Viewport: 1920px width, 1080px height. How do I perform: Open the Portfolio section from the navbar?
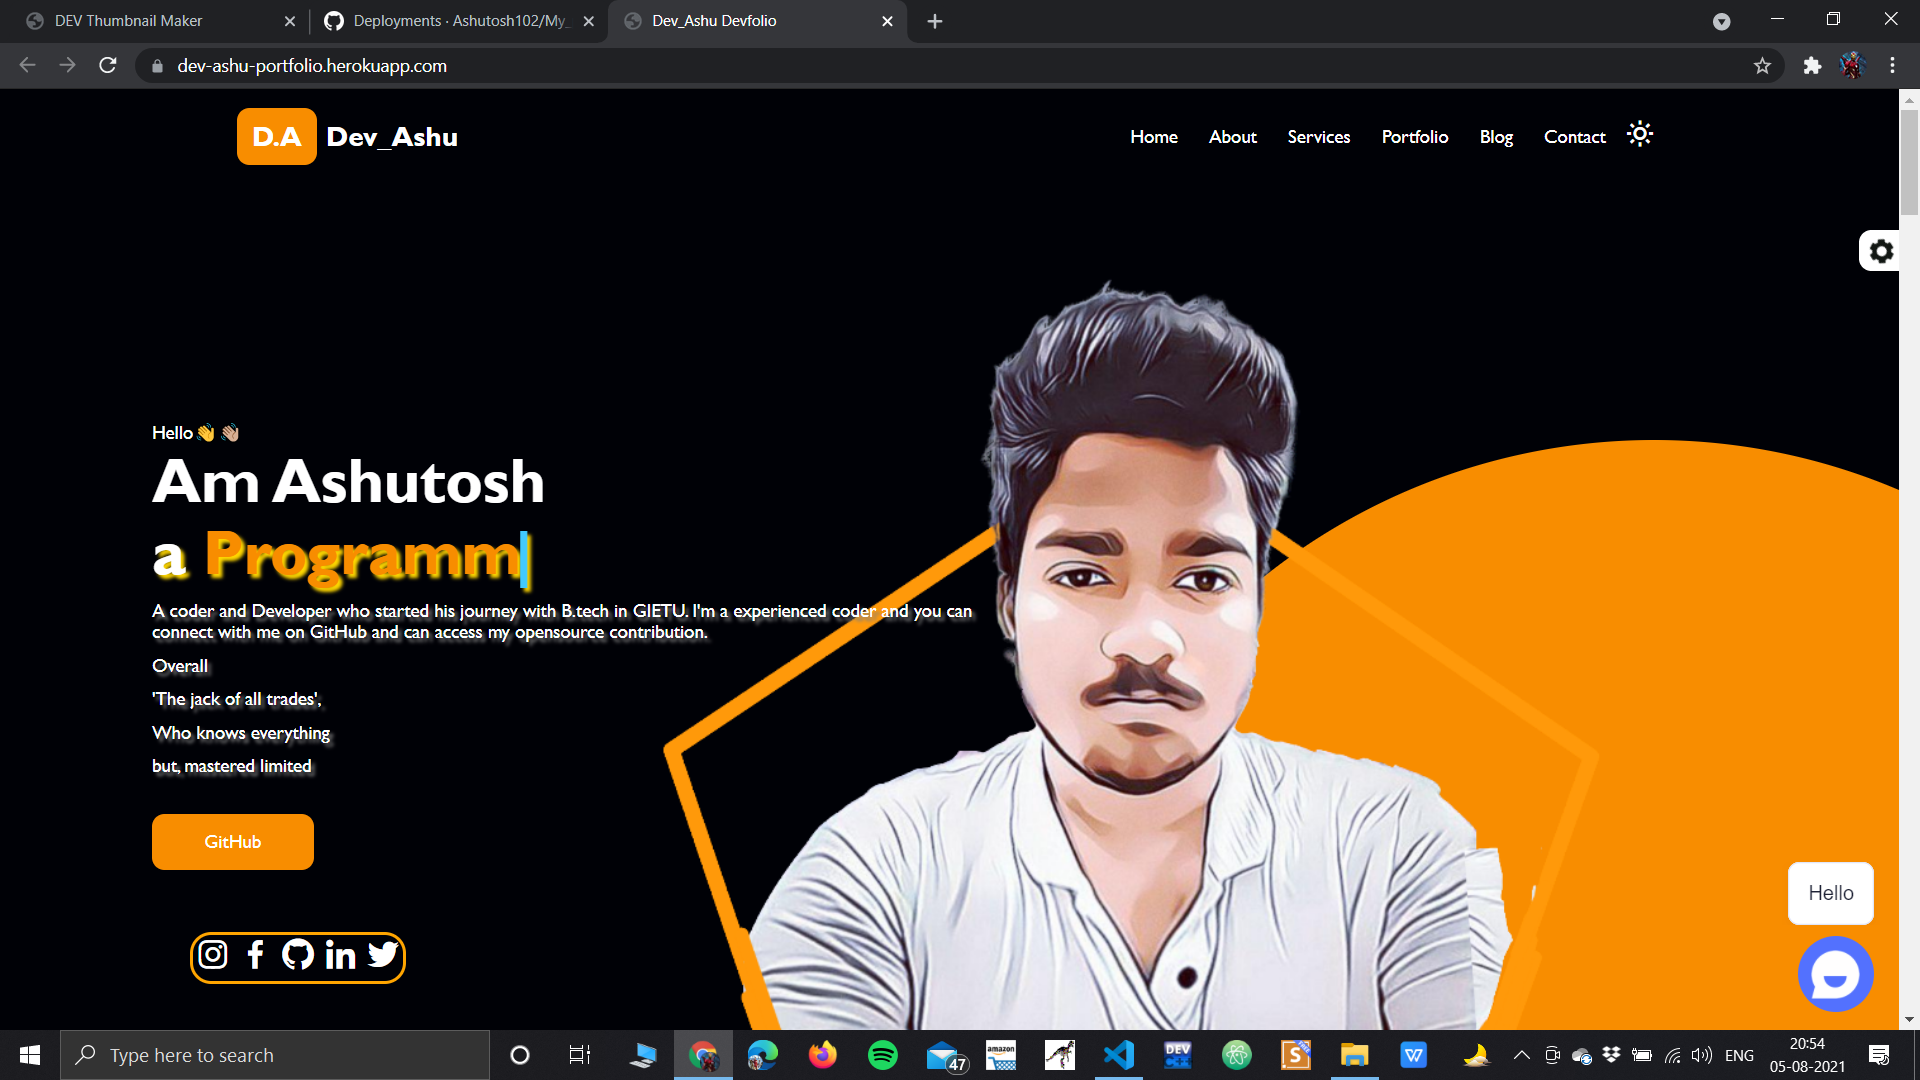tap(1414, 136)
